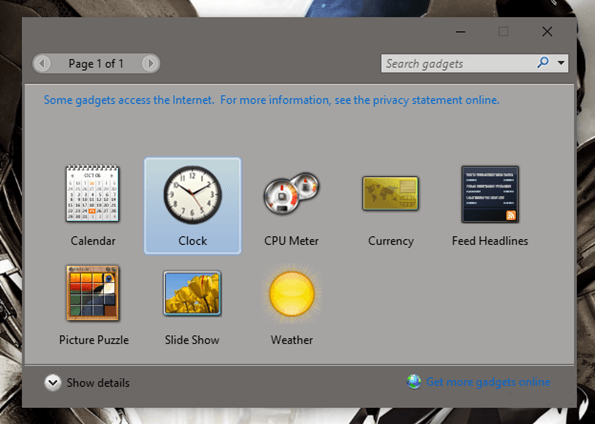Click the globe icon beside Get more gadgets

(x=414, y=381)
